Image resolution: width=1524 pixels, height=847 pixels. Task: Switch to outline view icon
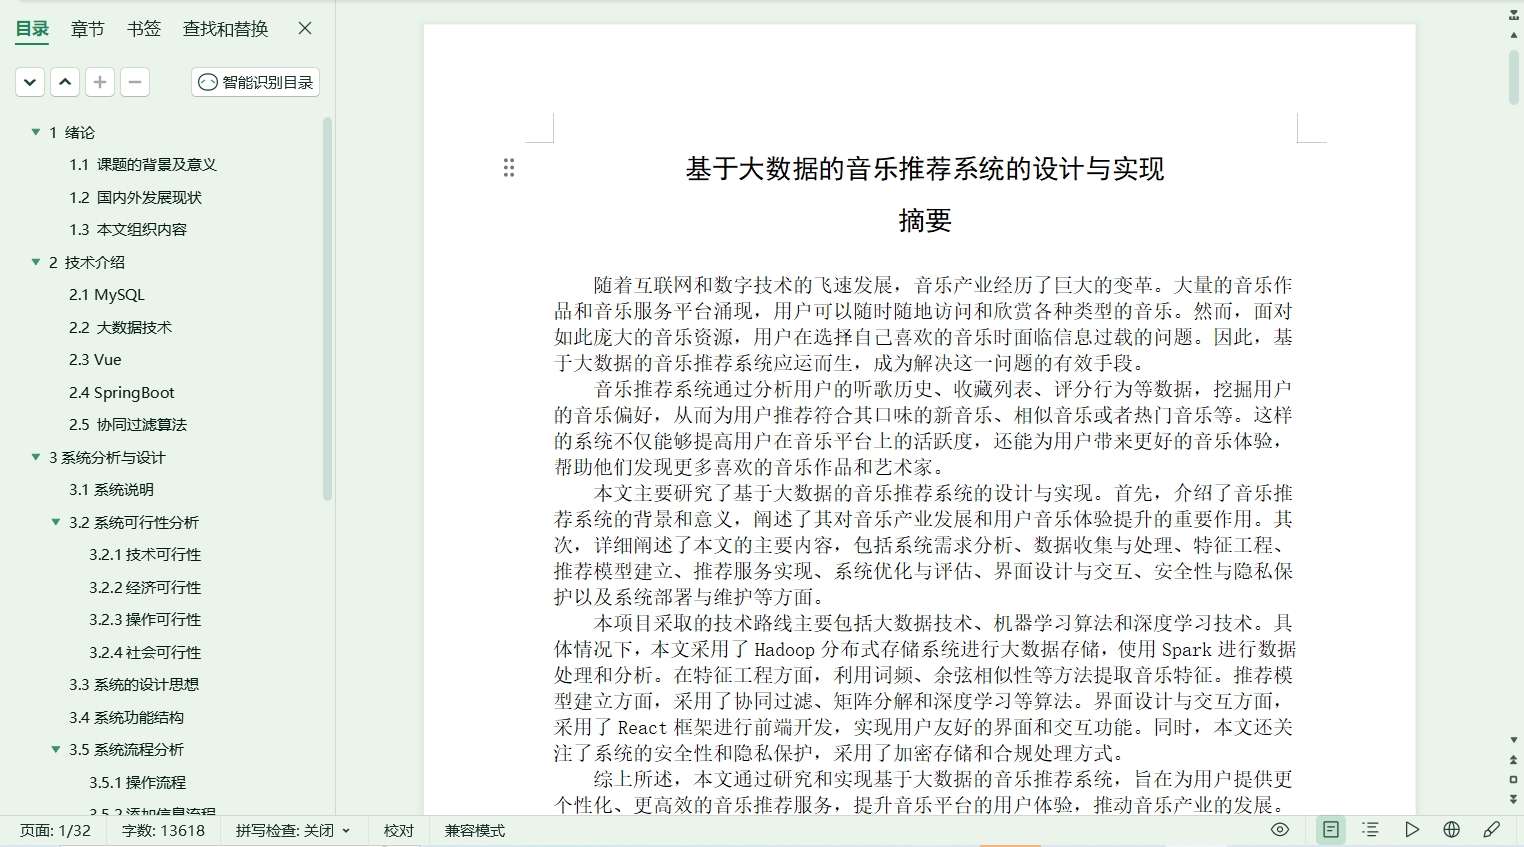point(1371,830)
